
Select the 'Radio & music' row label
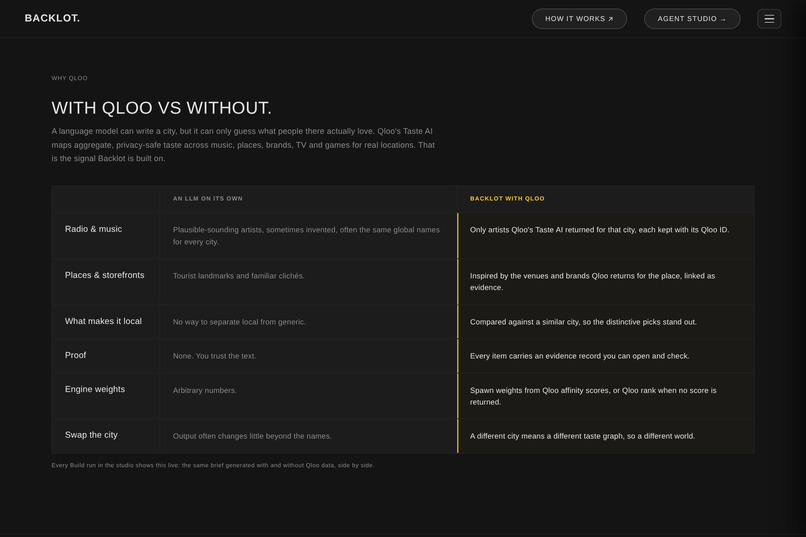94,229
